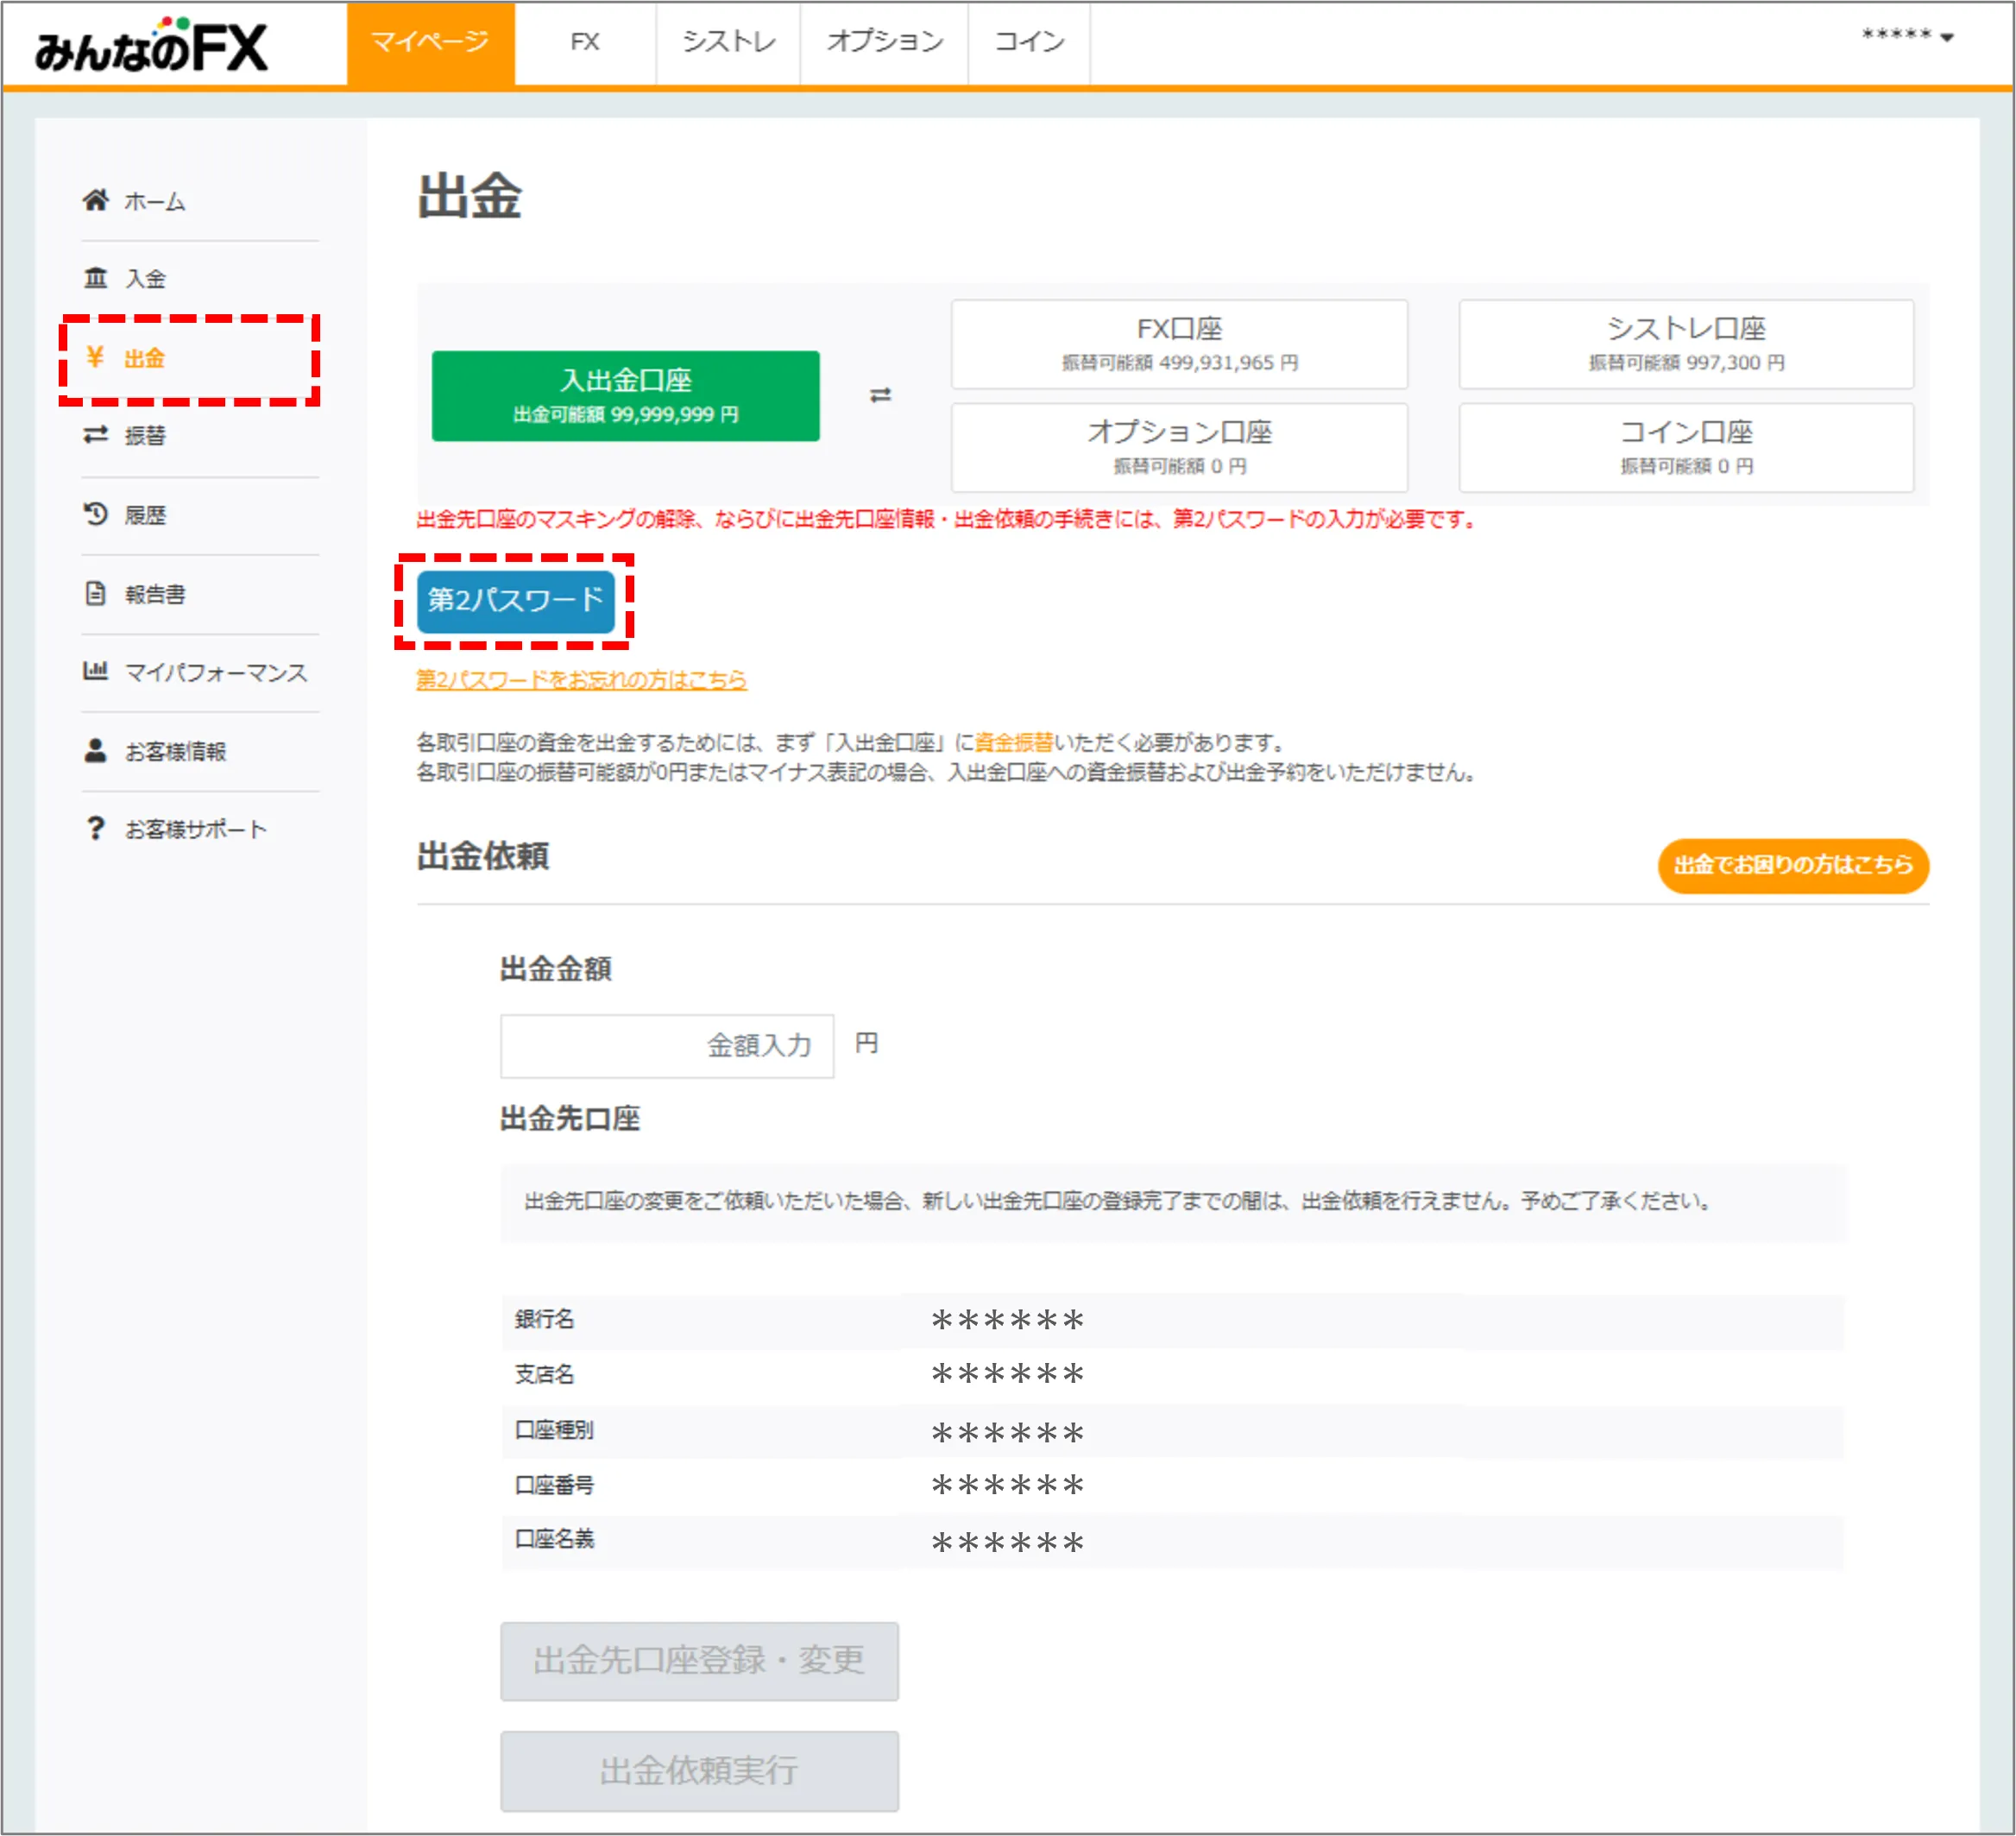Screen dimensions: 2016x1836
Task: Click the blue 第2パスワード button
Action: click(515, 601)
